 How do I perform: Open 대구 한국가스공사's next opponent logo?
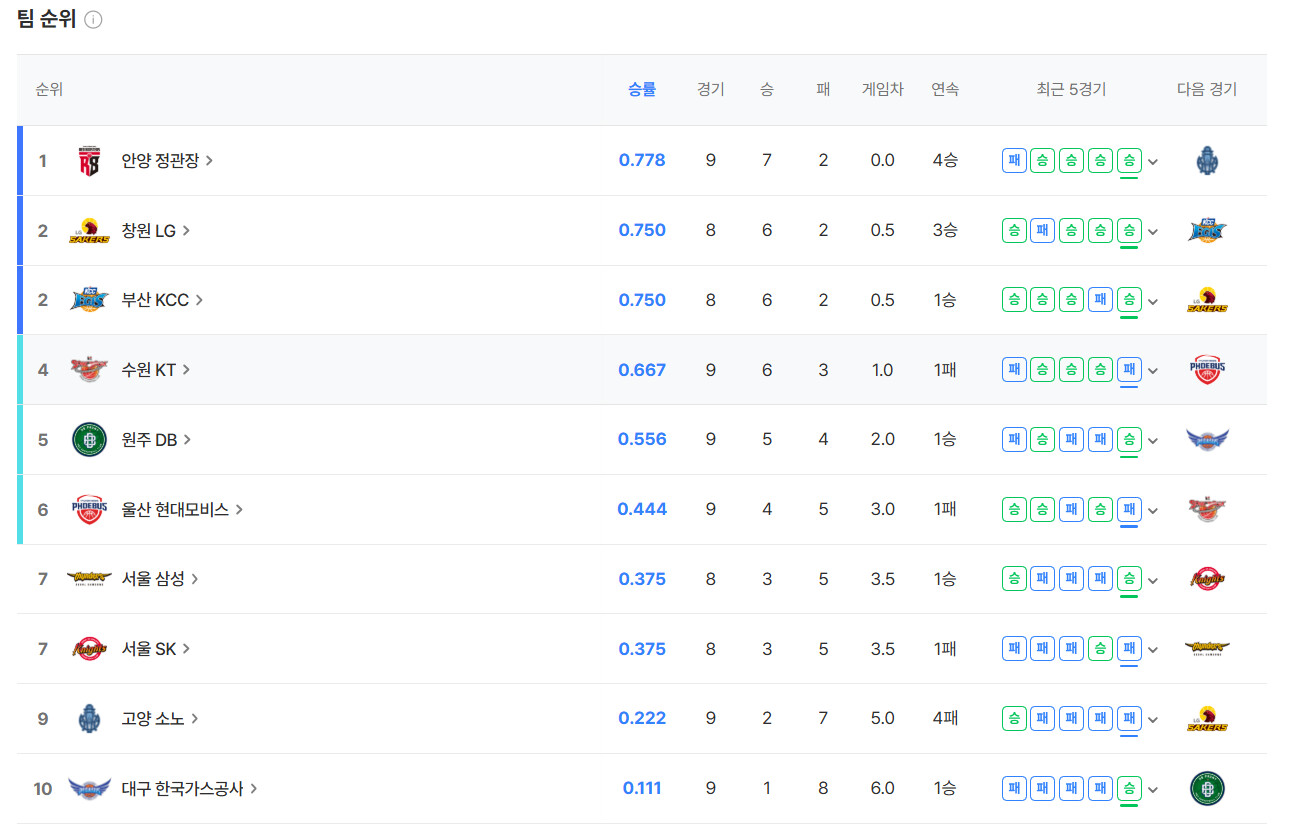tap(1207, 788)
